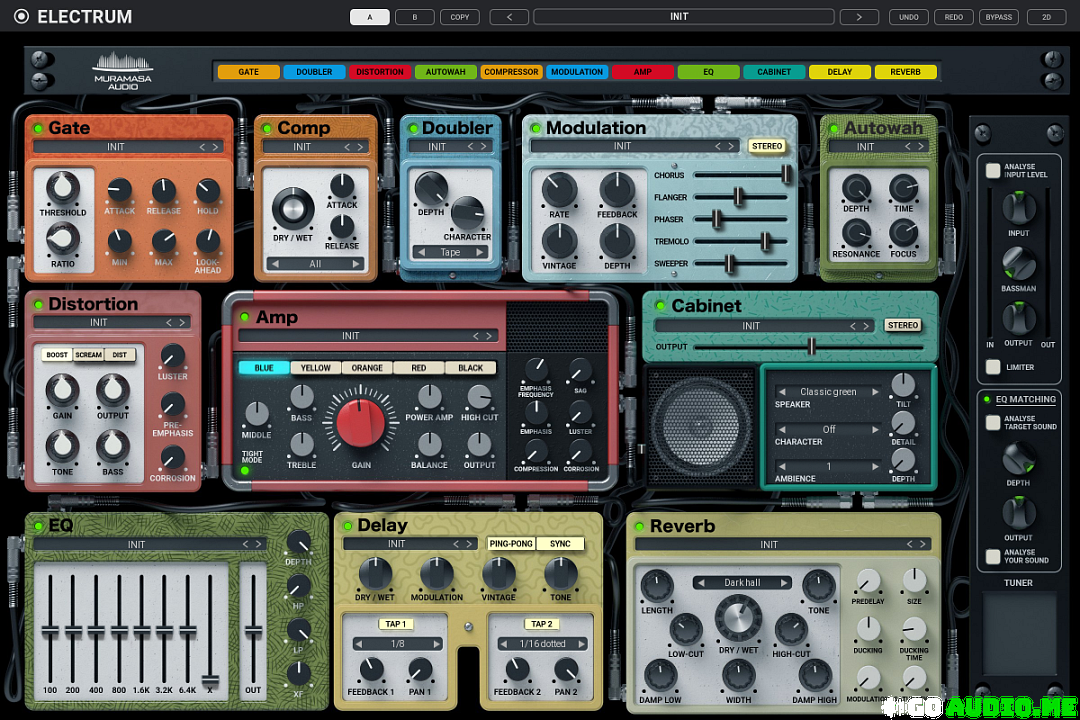Click the Doubler Depth knob

(x=431, y=189)
